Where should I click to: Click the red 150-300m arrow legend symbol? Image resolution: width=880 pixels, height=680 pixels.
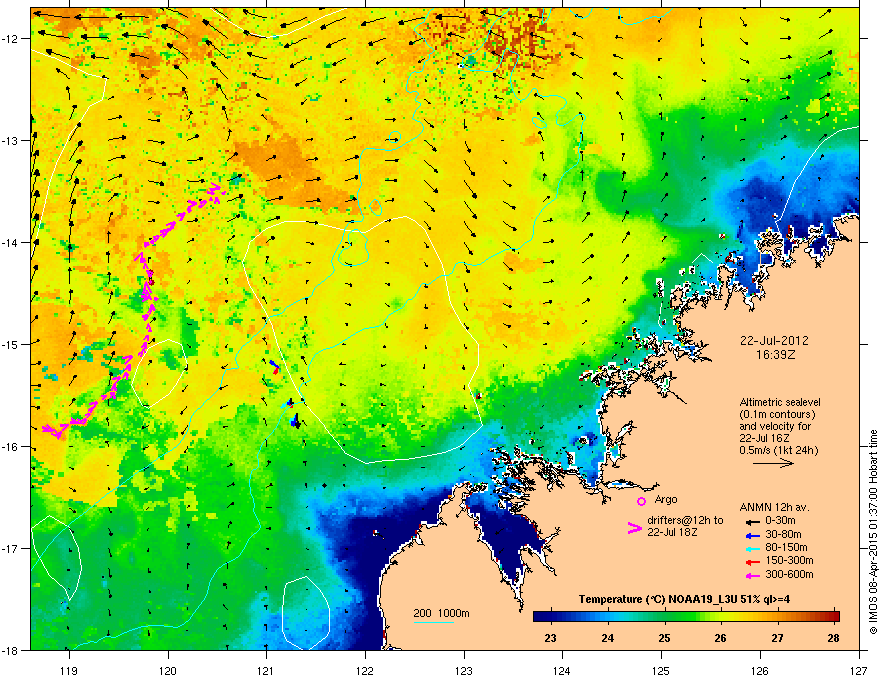pos(752,561)
